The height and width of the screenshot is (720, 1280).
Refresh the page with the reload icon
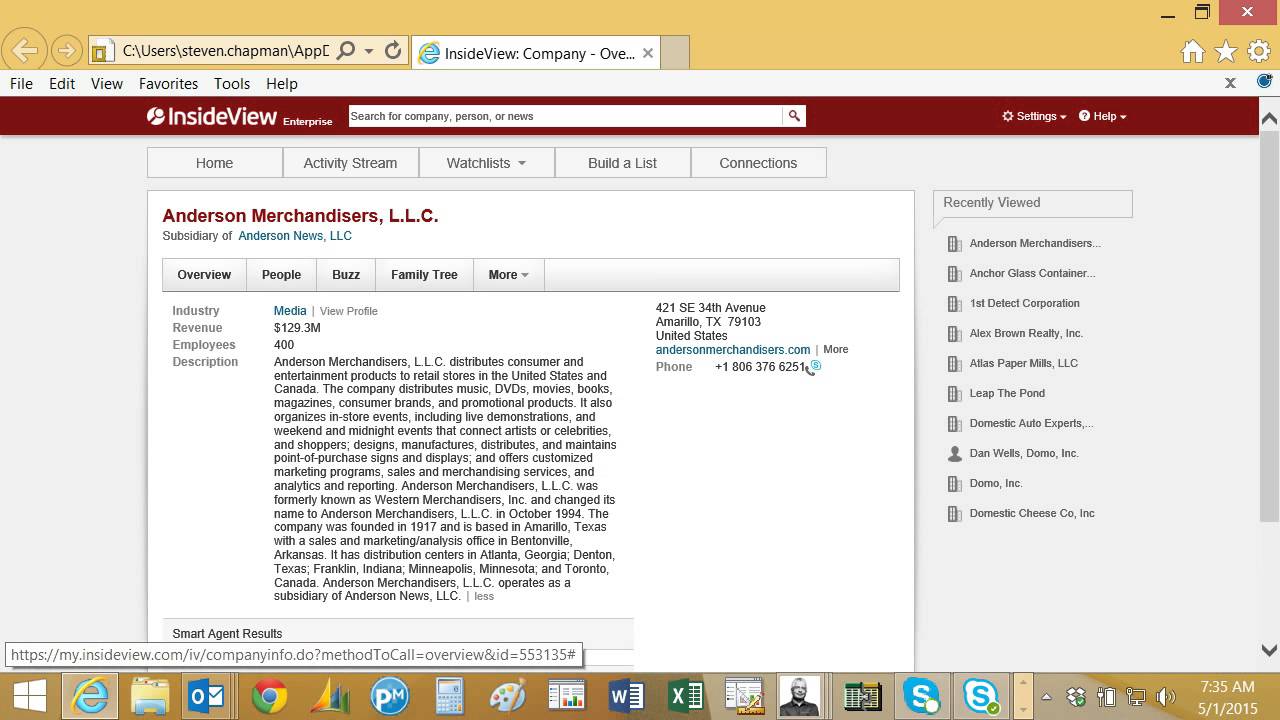[x=393, y=50]
